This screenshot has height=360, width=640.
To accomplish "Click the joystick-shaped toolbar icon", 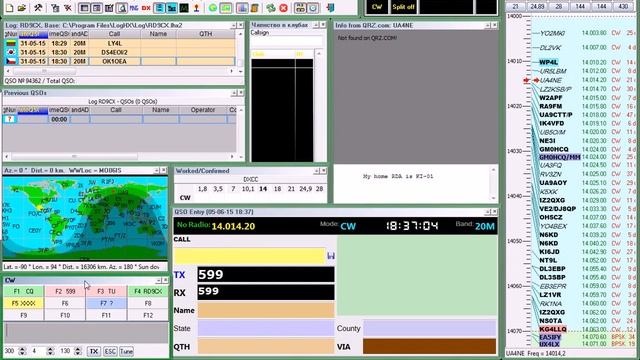I will tap(196, 8).
